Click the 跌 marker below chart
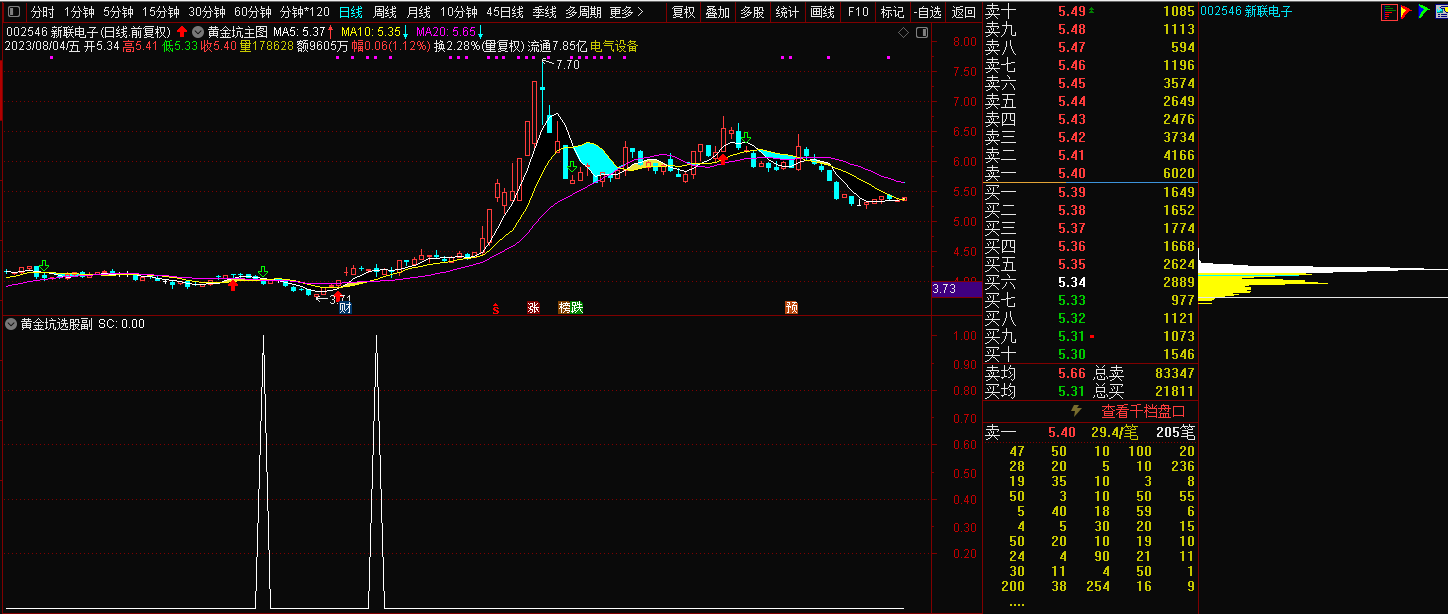The height and width of the screenshot is (614, 1448). pyautogui.click(x=577, y=308)
